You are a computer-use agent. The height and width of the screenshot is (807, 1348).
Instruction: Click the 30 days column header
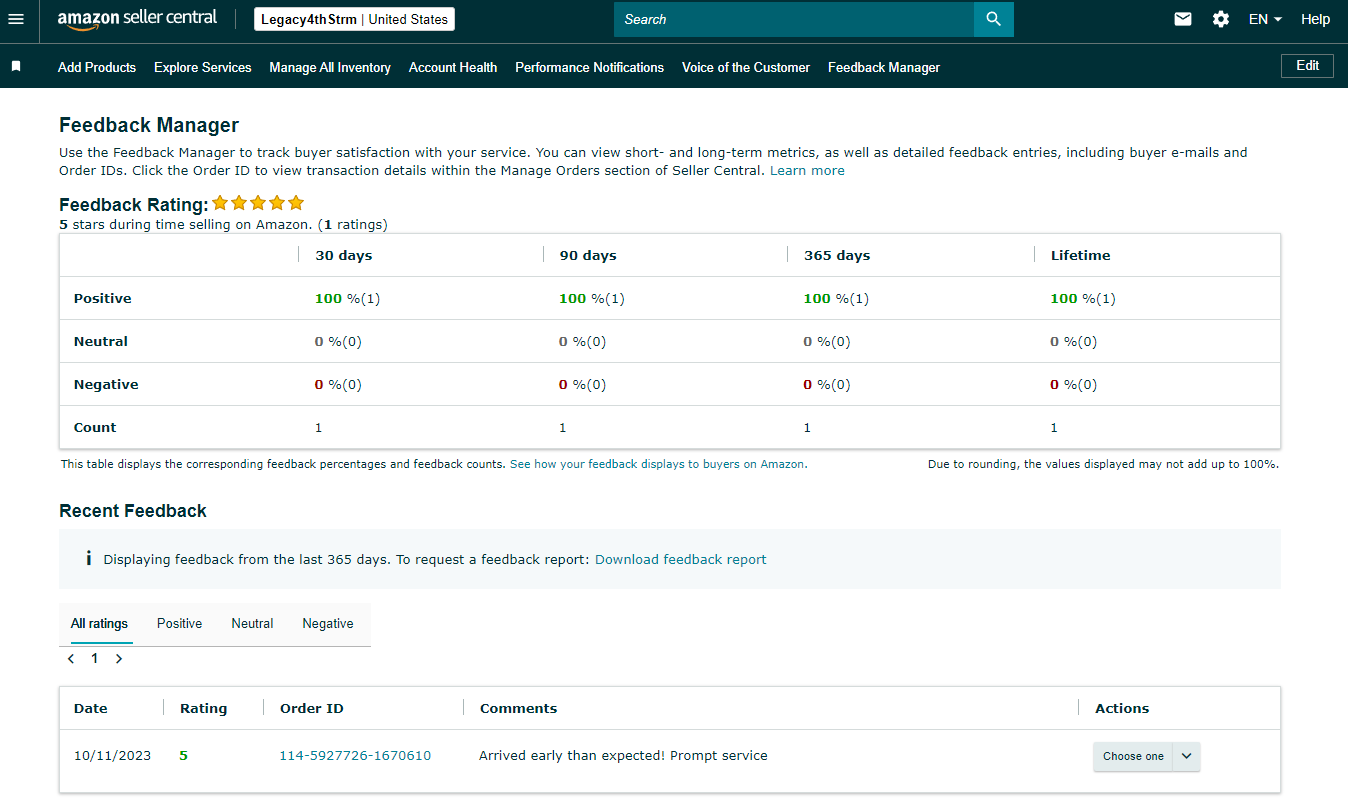click(343, 255)
